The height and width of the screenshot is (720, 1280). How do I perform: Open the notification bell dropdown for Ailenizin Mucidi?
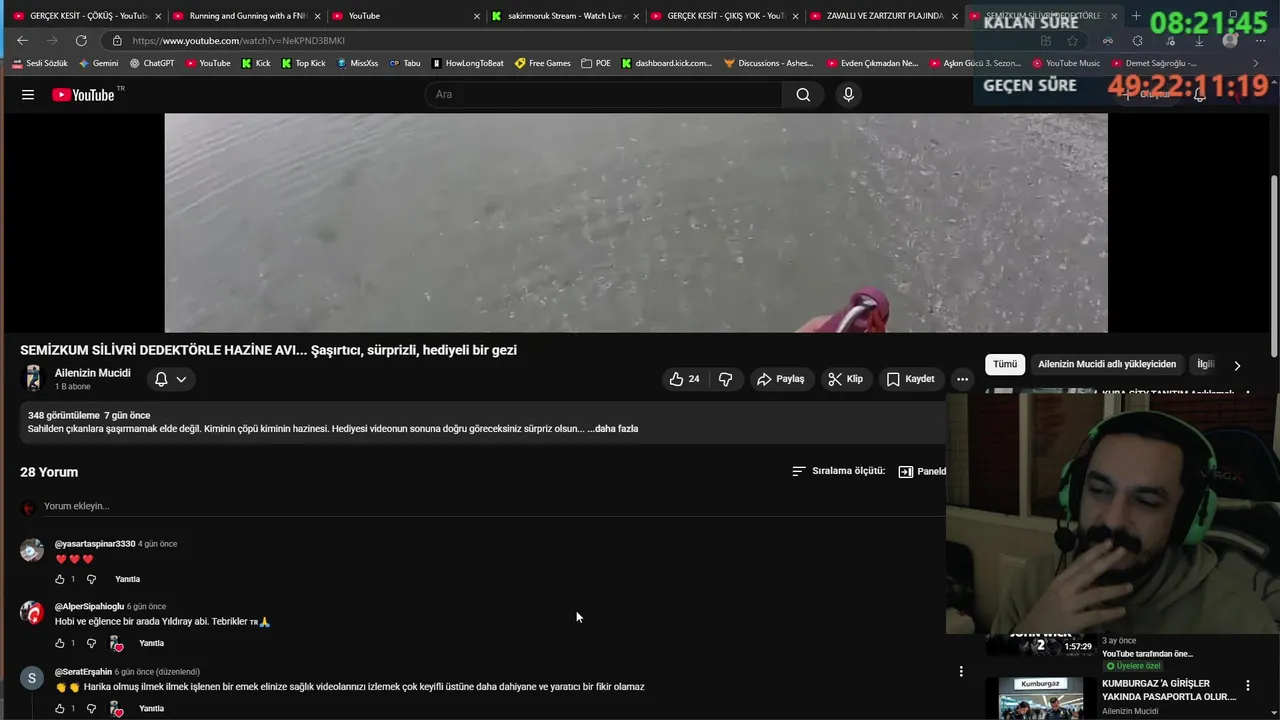[x=171, y=379]
